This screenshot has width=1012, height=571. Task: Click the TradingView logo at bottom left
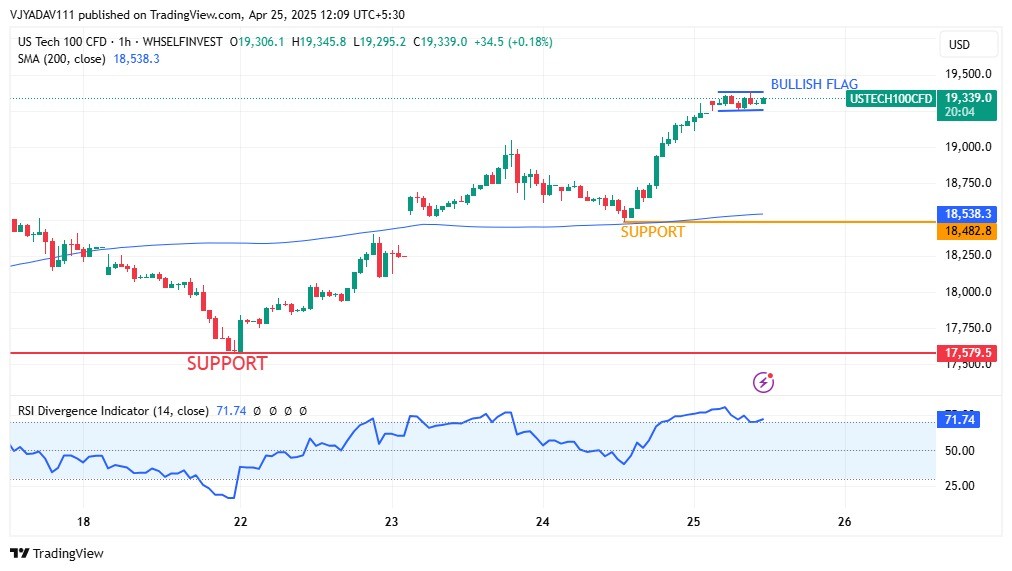(57, 553)
